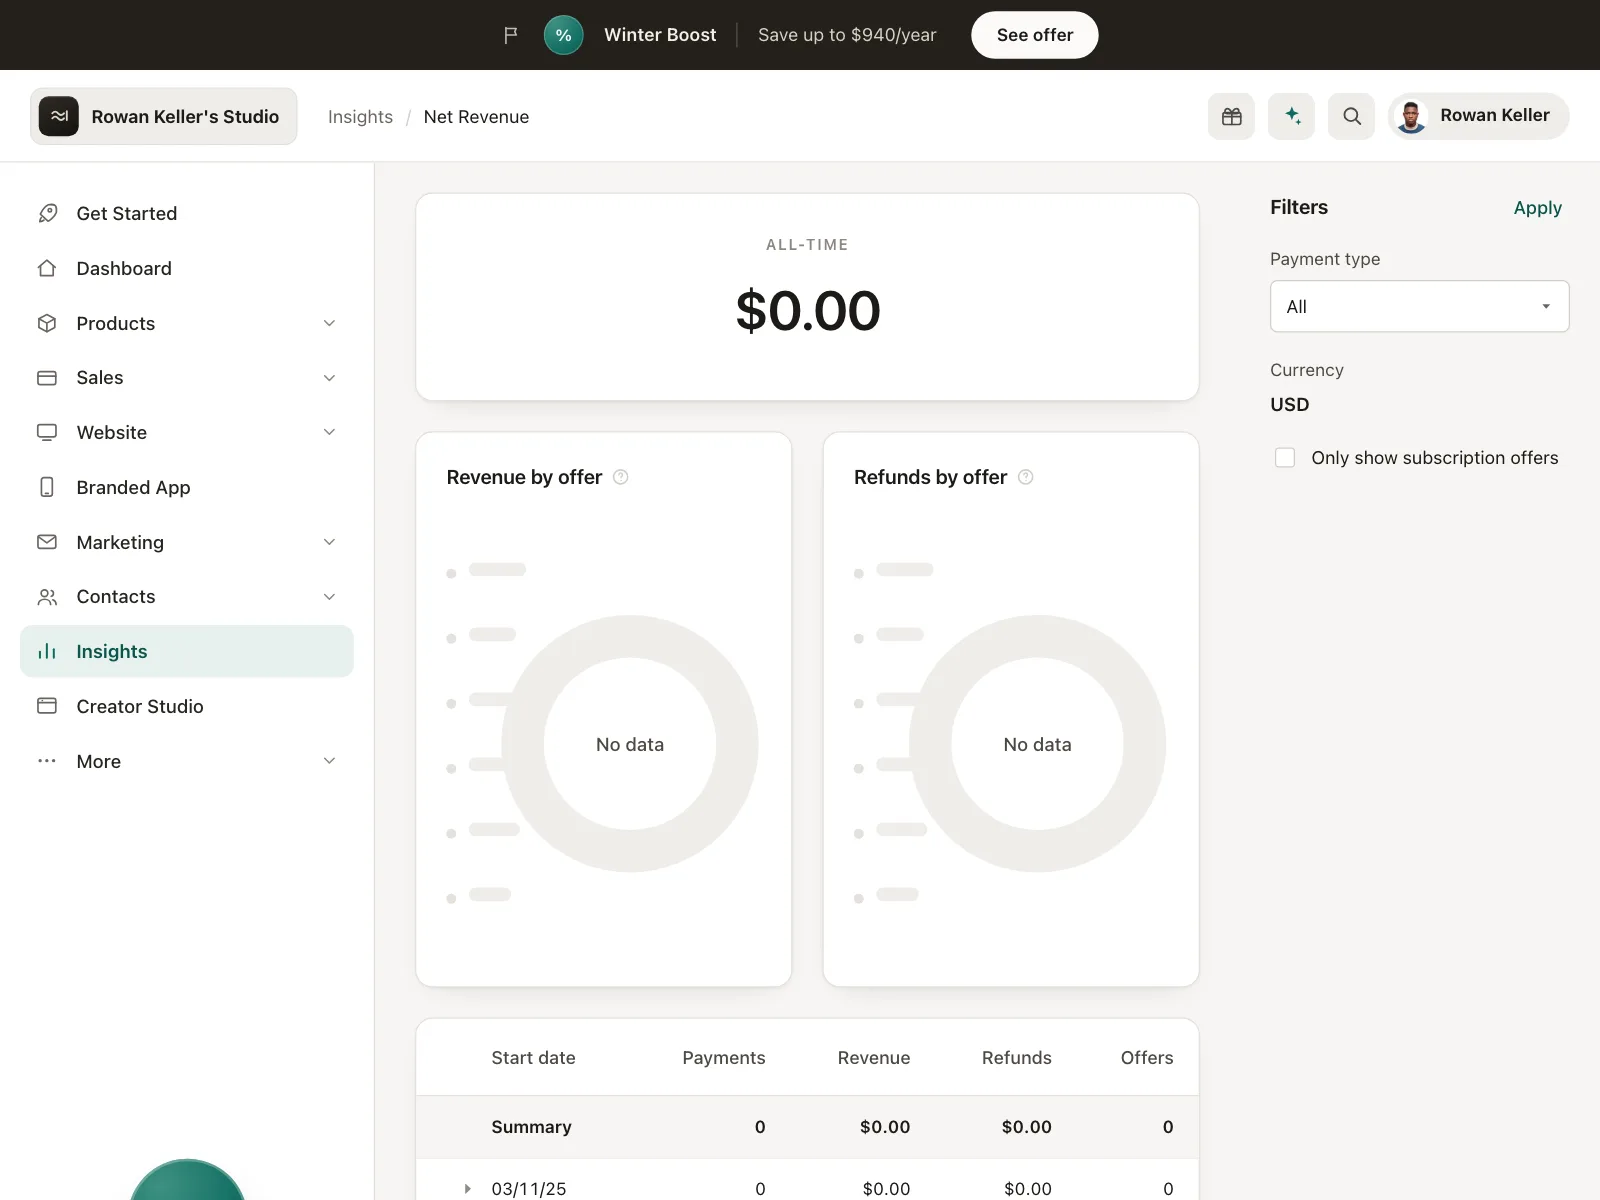Click the See offer button
Viewport: 1600px width, 1200px height.
point(1035,35)
